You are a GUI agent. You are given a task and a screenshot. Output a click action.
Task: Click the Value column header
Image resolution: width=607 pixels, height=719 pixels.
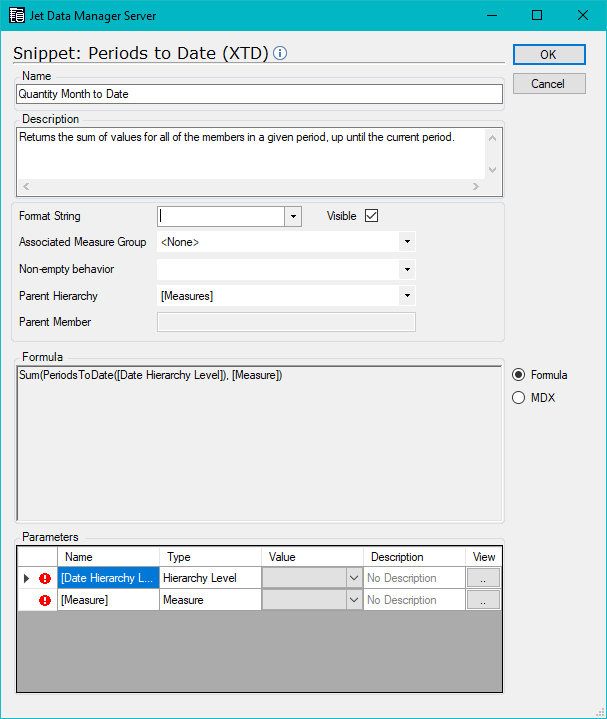[x=313, y=557]
